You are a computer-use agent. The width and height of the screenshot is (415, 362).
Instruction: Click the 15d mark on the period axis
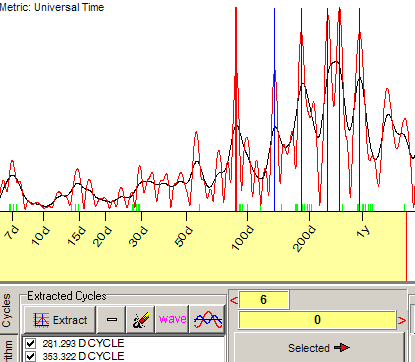pos(77,235)
